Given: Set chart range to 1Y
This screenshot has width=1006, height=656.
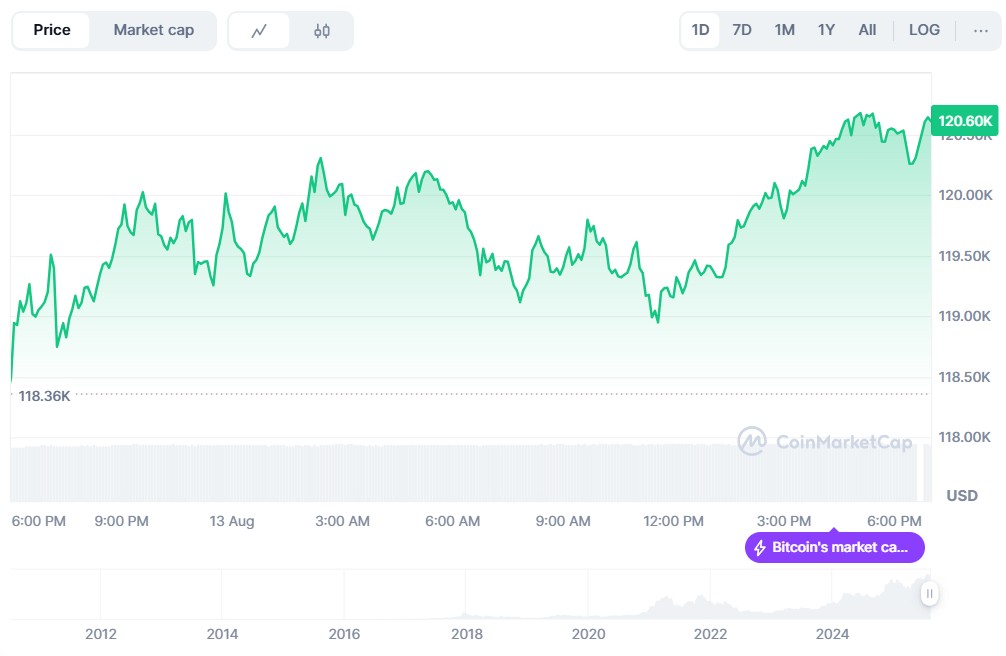Looking at the screenshot, I should [826, 30].
